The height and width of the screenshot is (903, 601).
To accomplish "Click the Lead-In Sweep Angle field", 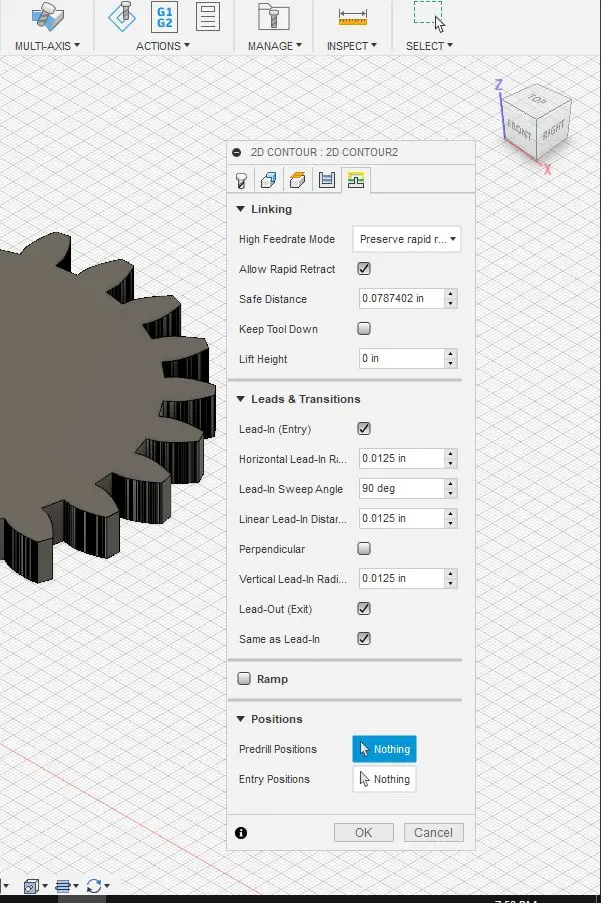I will (401, 488).
